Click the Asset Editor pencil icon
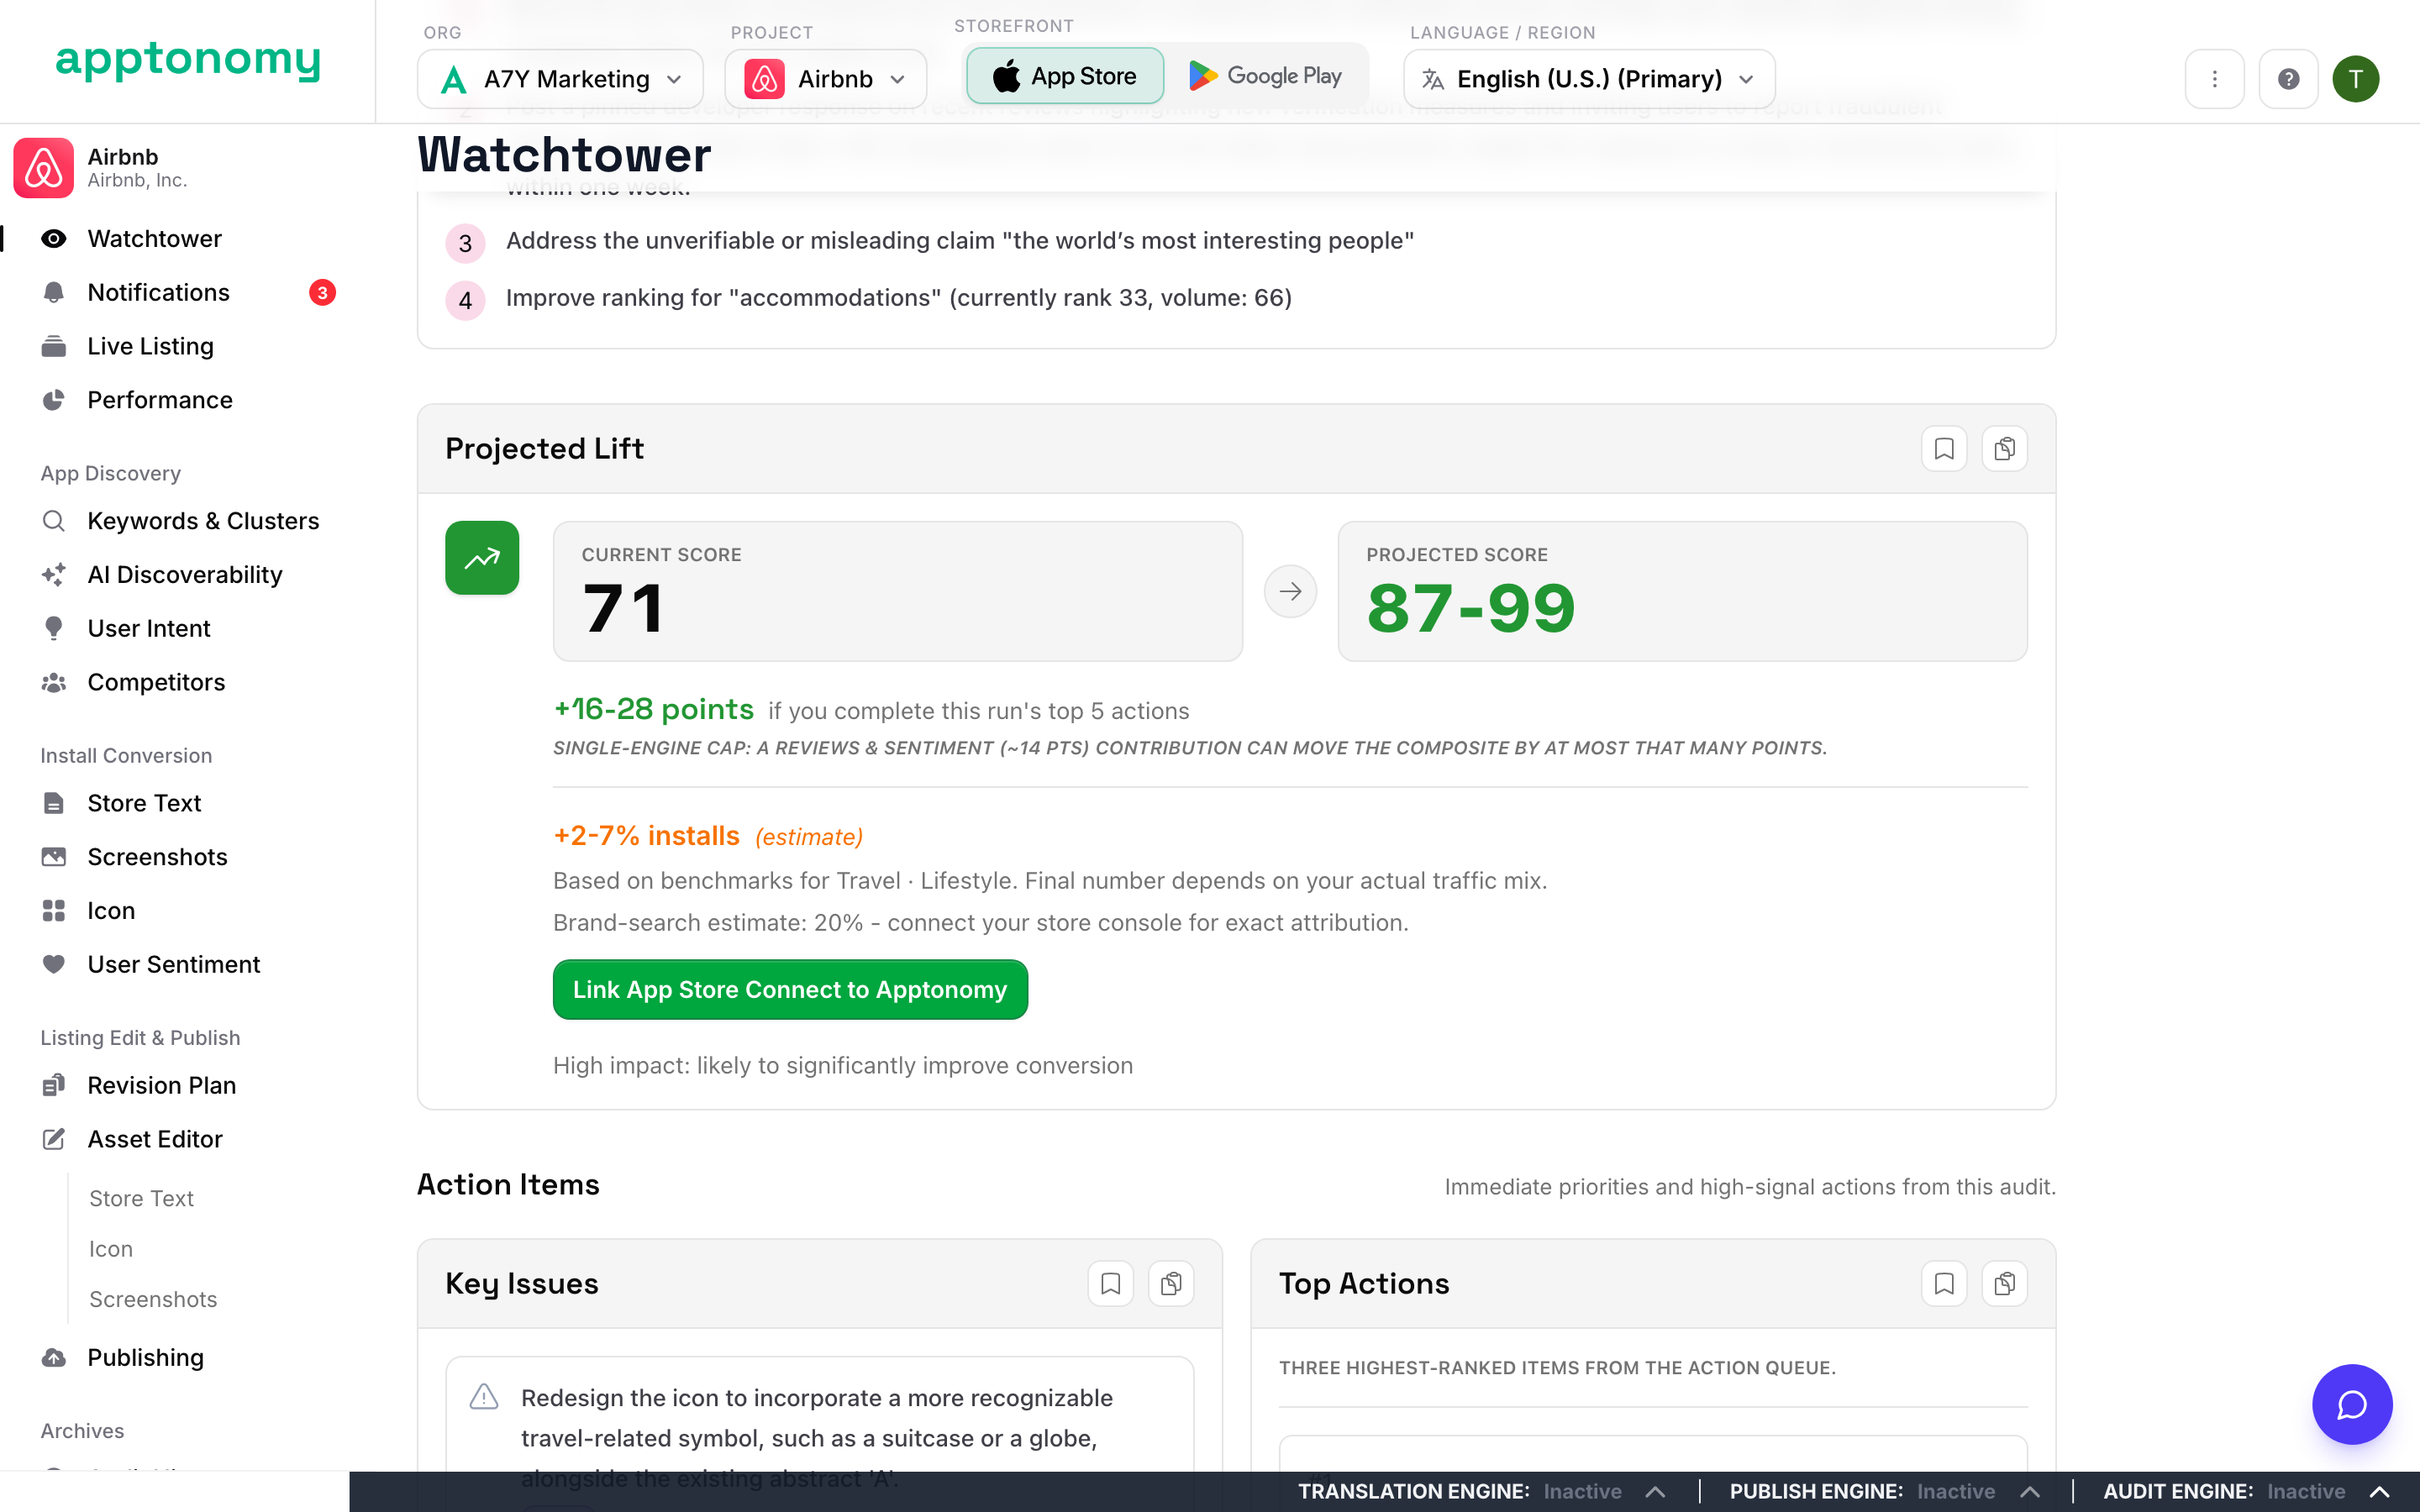This screenshot has width=2420, height=1512. click(x=54, y=1139)
